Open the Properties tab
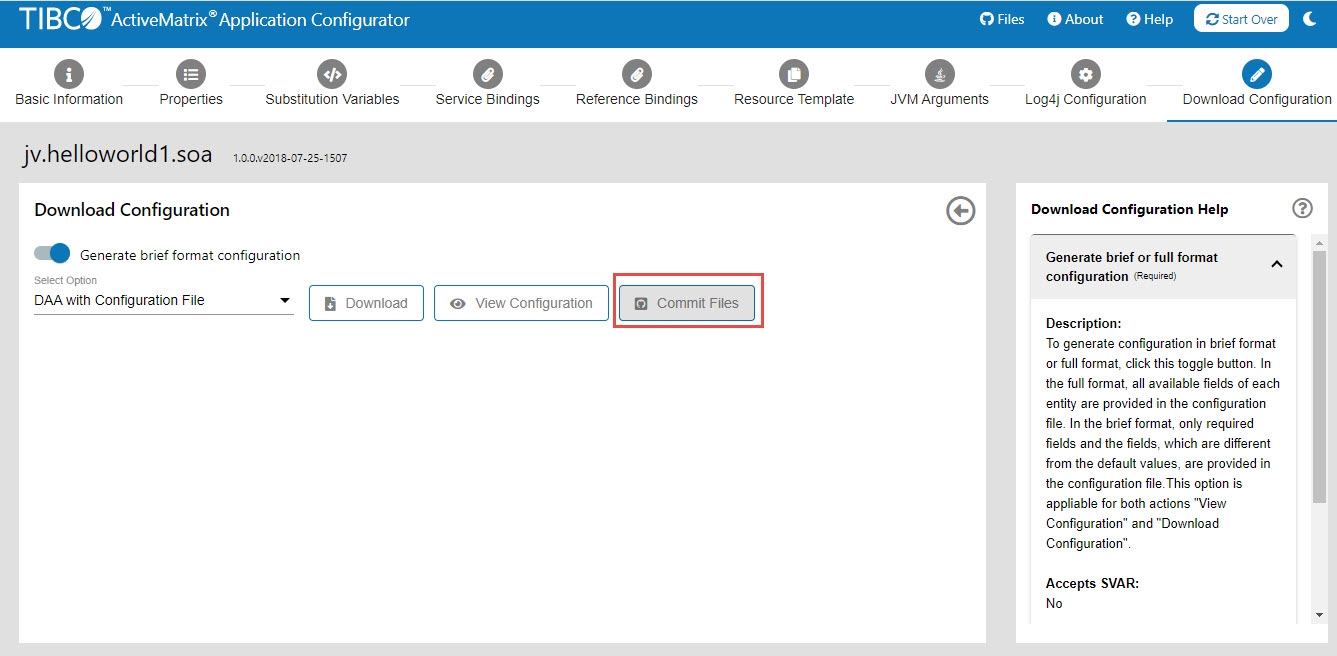Viewport: 1337px width, 656px height. [191, 99]
